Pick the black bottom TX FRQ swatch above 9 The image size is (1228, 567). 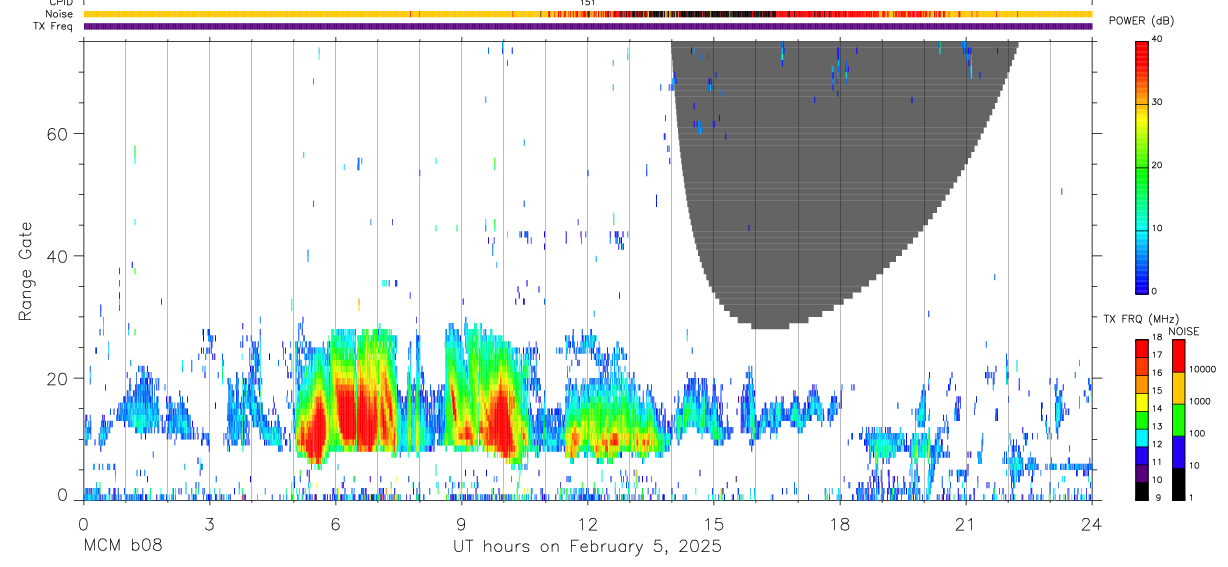tap(1142, 491)
